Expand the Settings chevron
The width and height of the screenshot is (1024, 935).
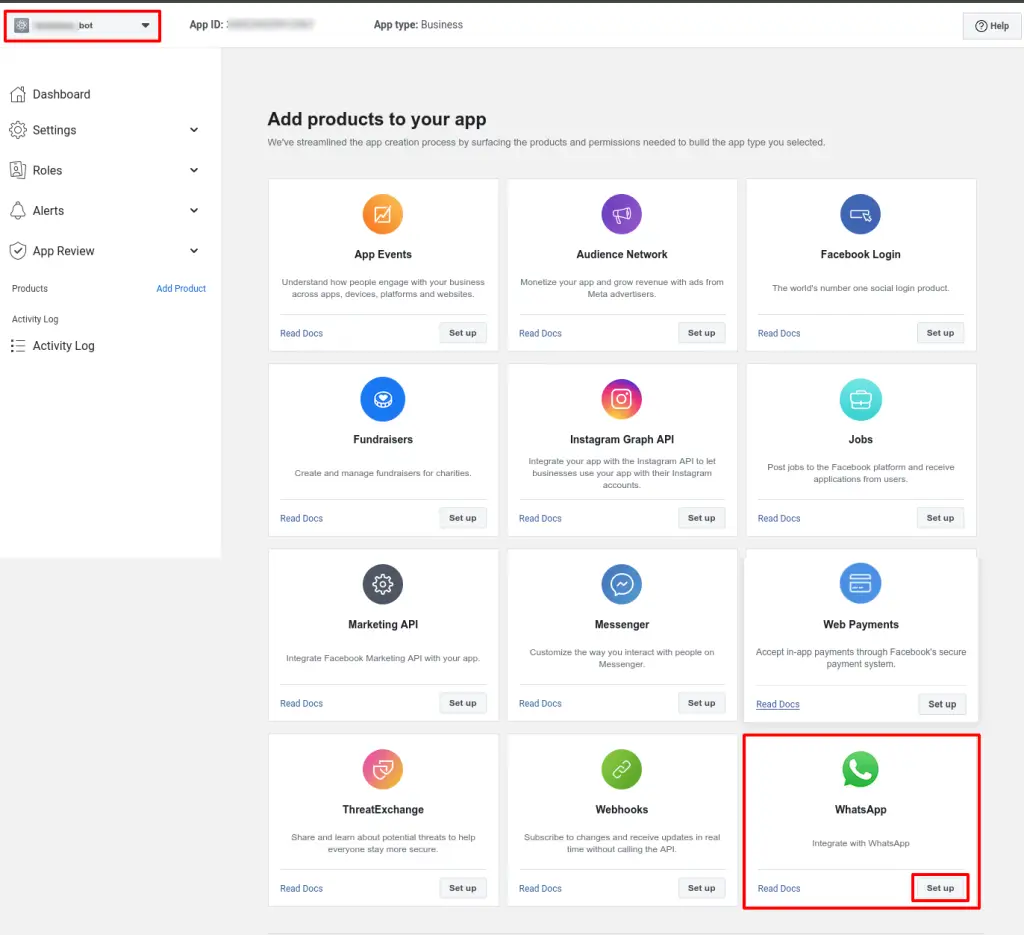click(x=194, y=130)
